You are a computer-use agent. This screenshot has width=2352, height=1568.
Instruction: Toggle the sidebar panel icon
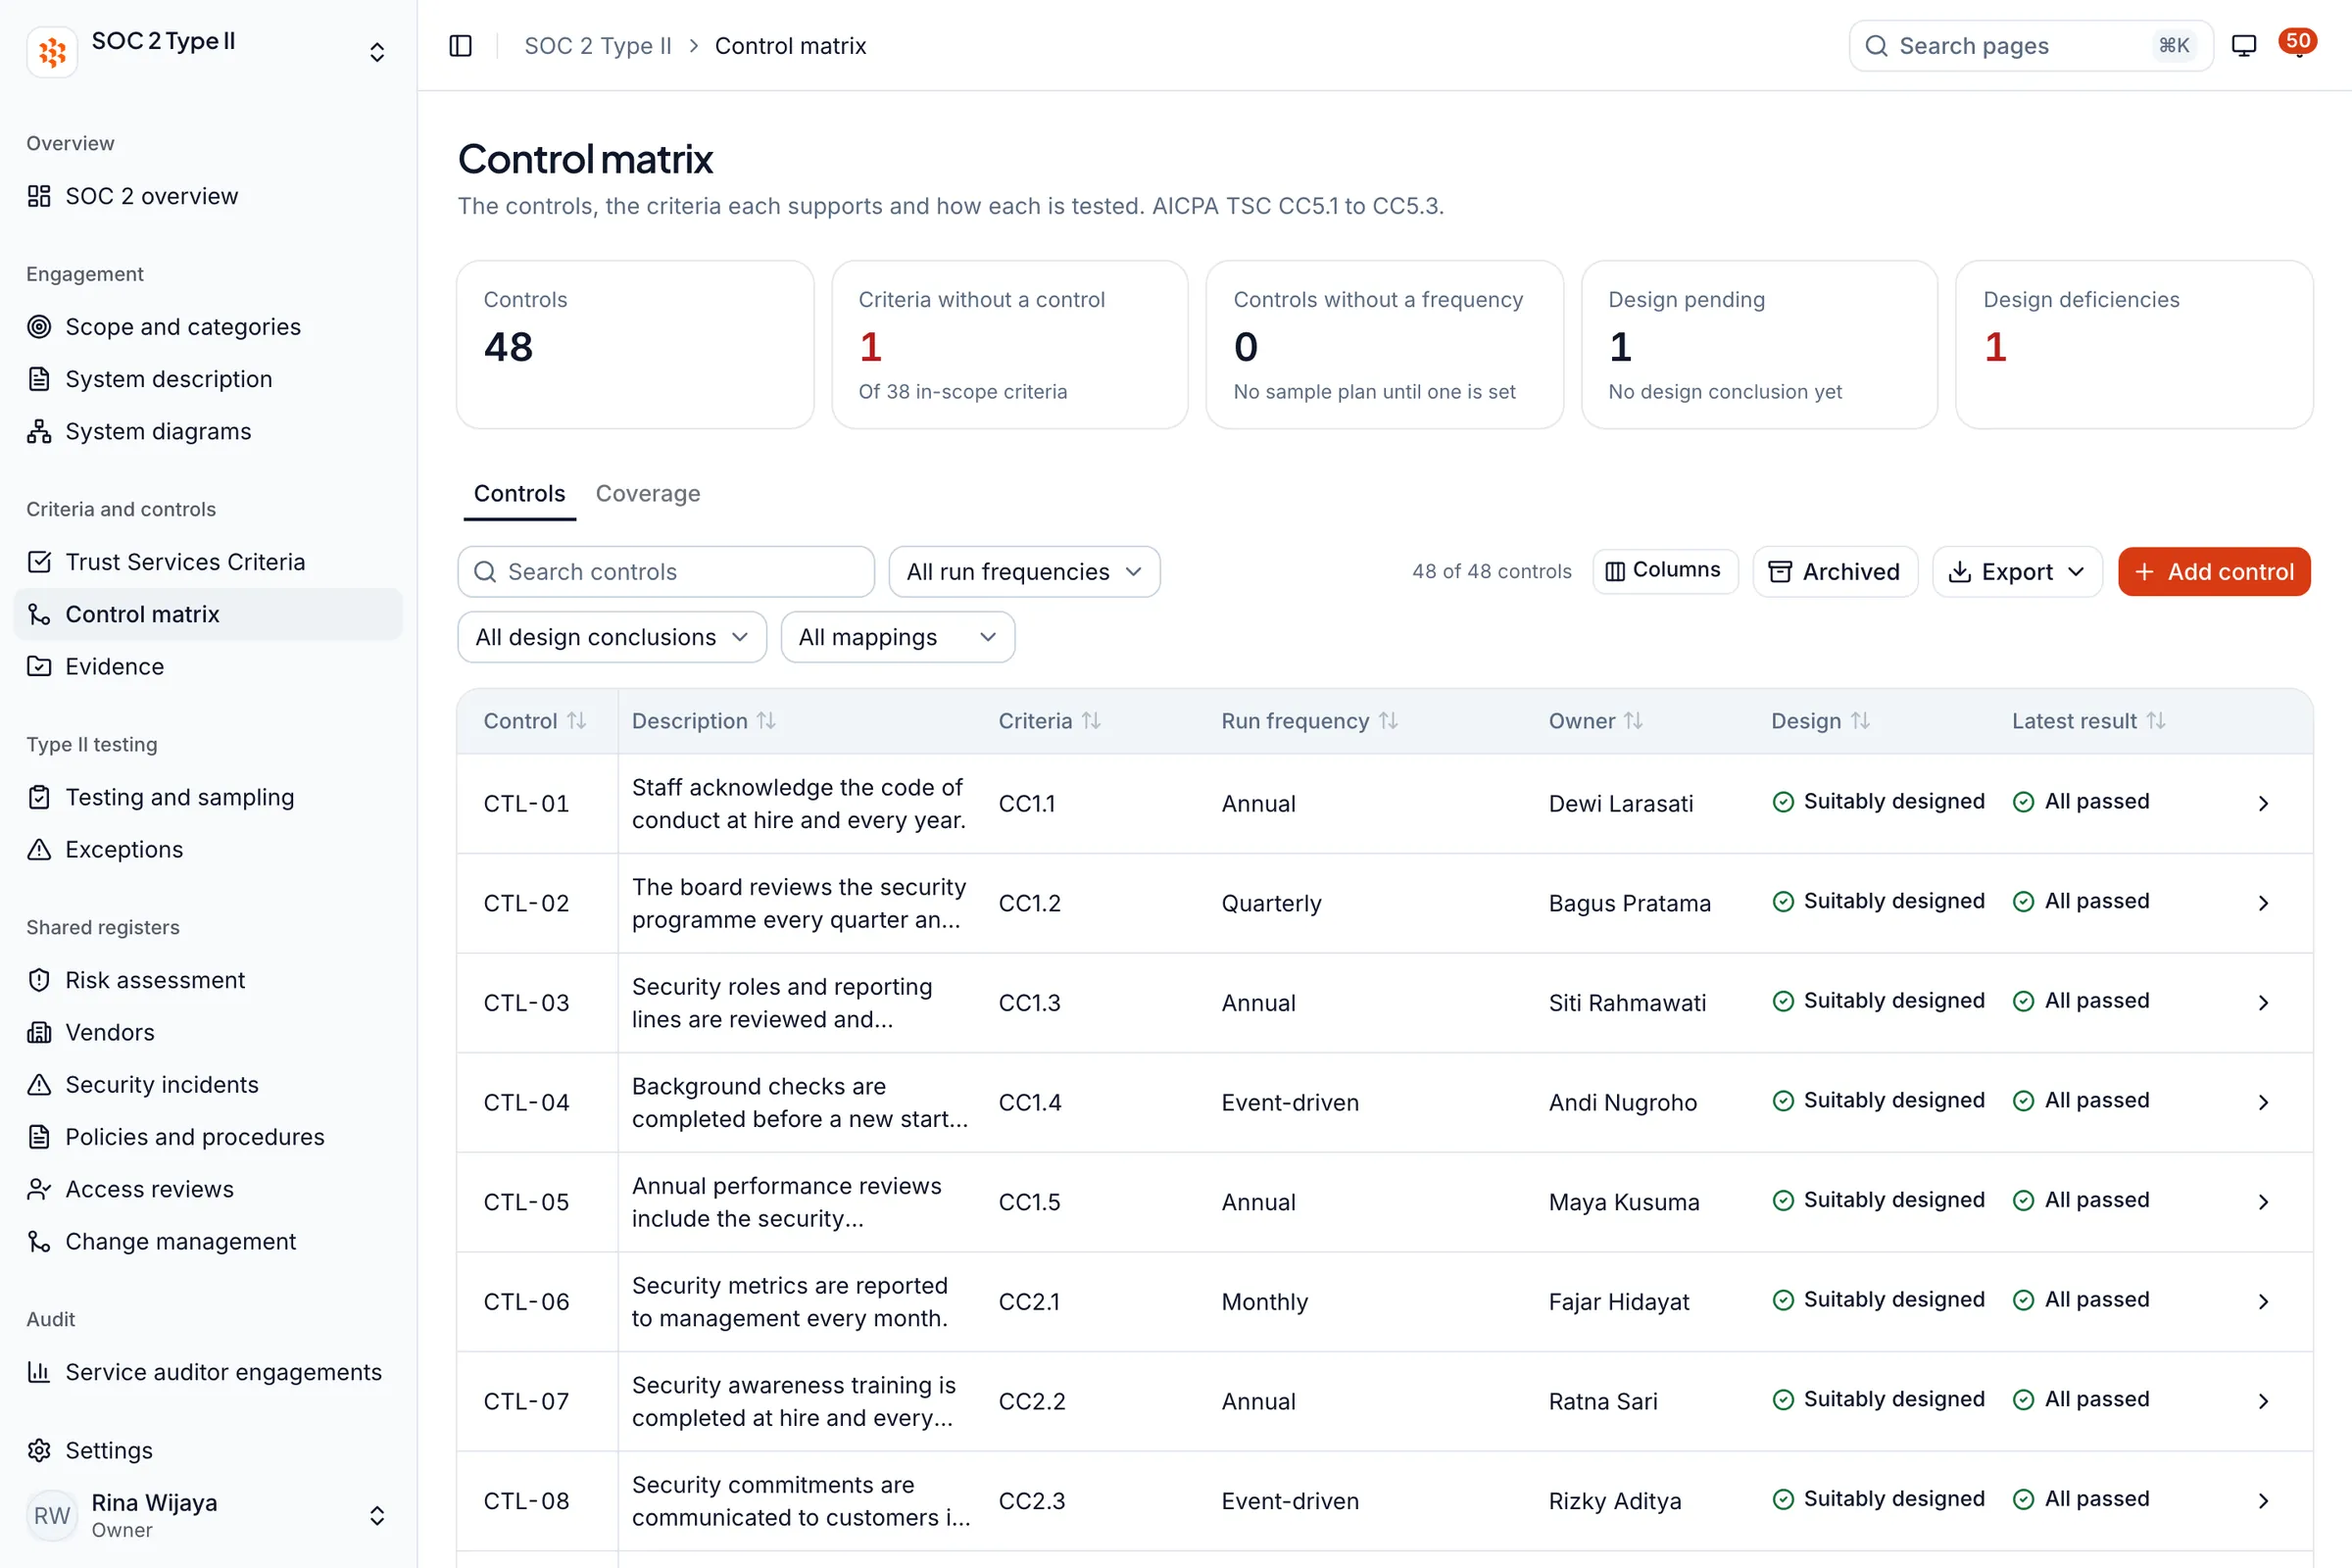460,46
